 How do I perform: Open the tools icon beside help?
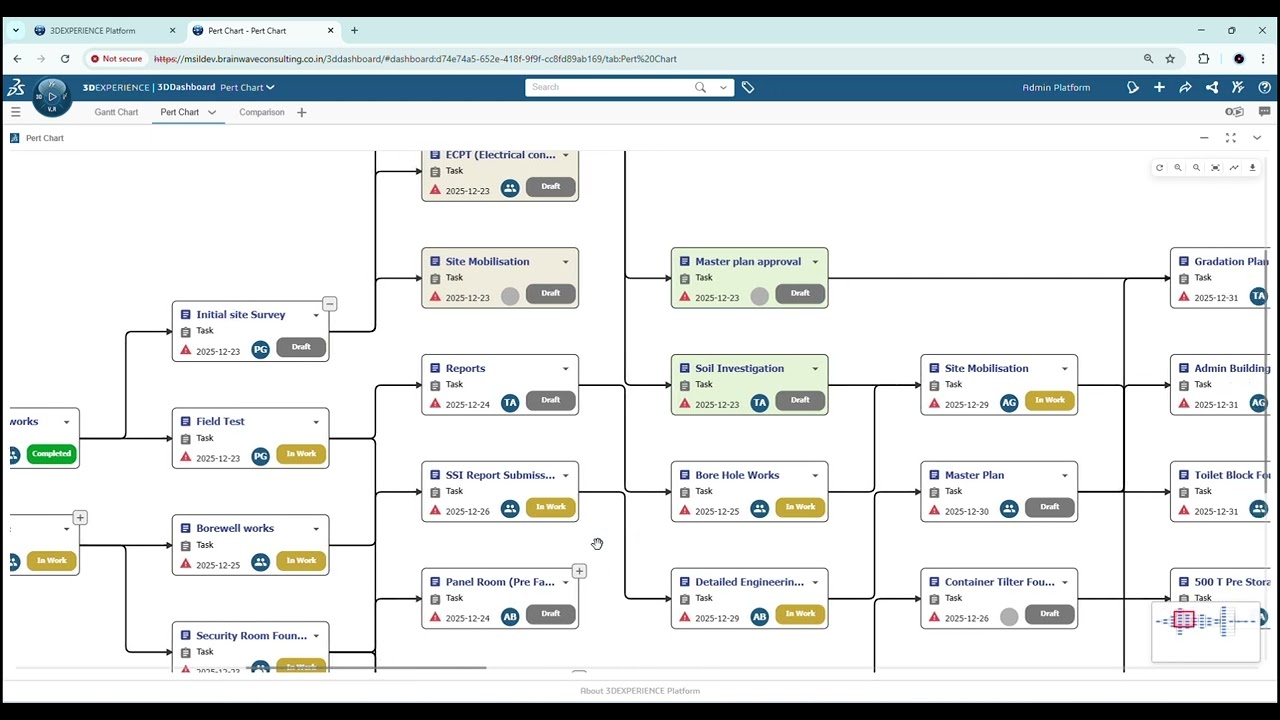1238,87
